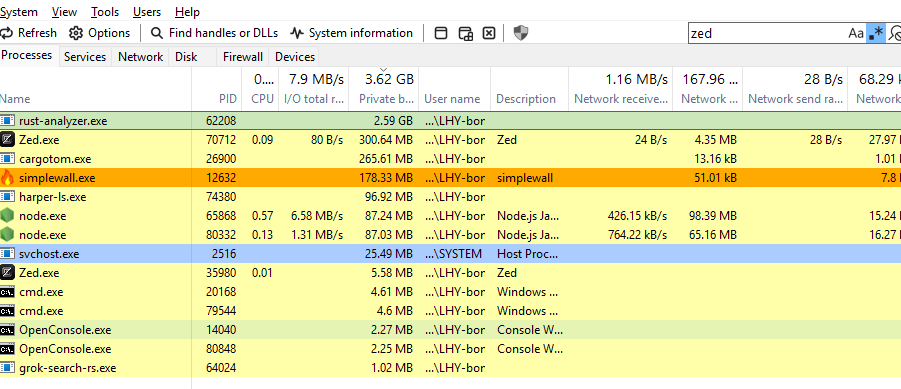The height and width of the screenshot is (389, 901).
Task: Click the 426.15 kB/s network receive value
Action: click(637, 216)
